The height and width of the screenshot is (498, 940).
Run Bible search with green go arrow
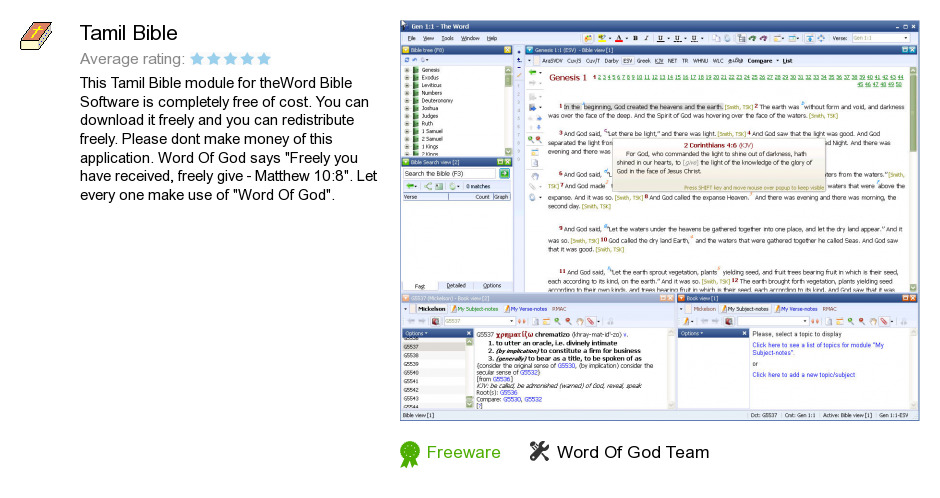[x=504, y=174]
